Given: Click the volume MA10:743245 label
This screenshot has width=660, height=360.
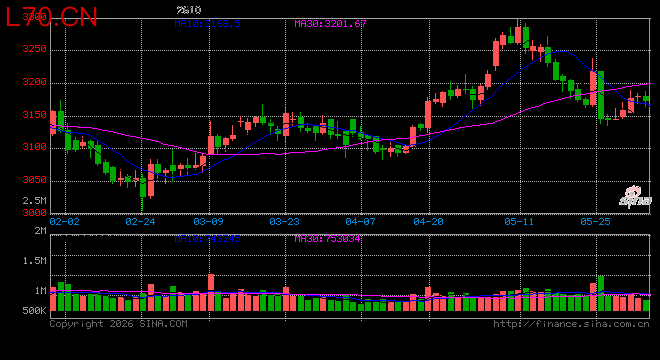Looking at the screenshot, I should (208, 239).
